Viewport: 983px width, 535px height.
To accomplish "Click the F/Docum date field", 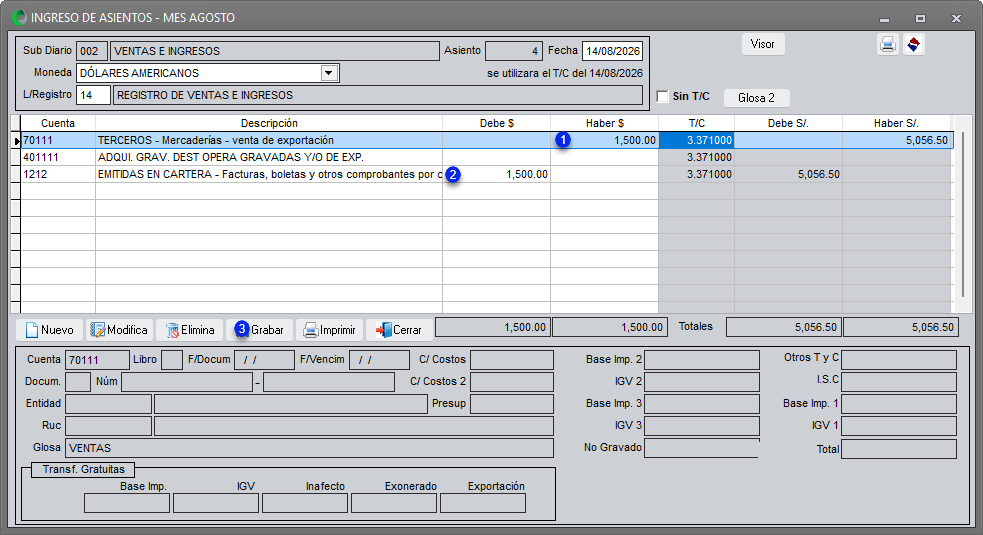I will (264, 360).
